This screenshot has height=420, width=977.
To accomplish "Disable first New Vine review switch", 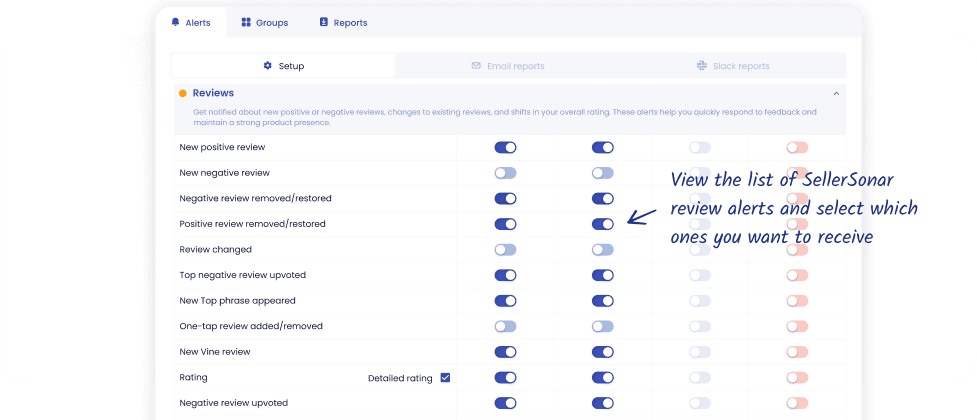I will [505, 352].
